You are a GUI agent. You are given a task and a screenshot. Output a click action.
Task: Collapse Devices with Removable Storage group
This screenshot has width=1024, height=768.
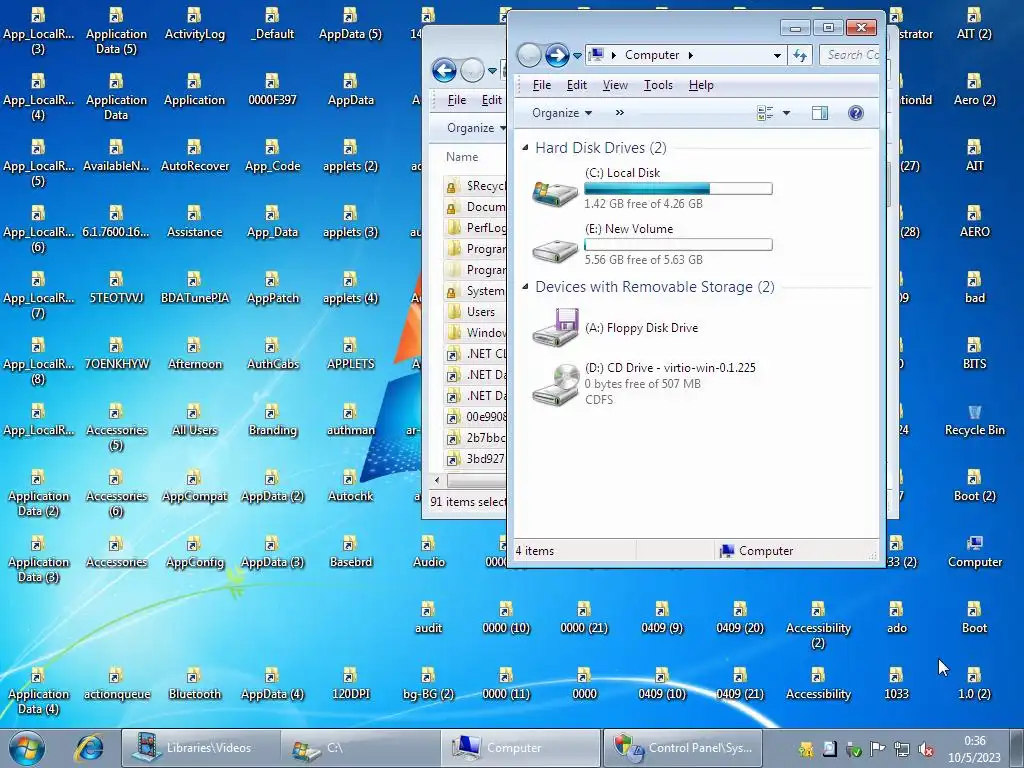click(525, 287)
